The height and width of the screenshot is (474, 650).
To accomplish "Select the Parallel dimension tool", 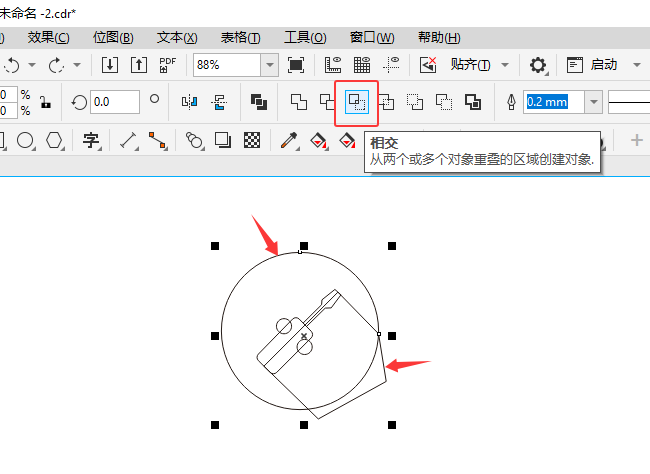I will point(129,141).
